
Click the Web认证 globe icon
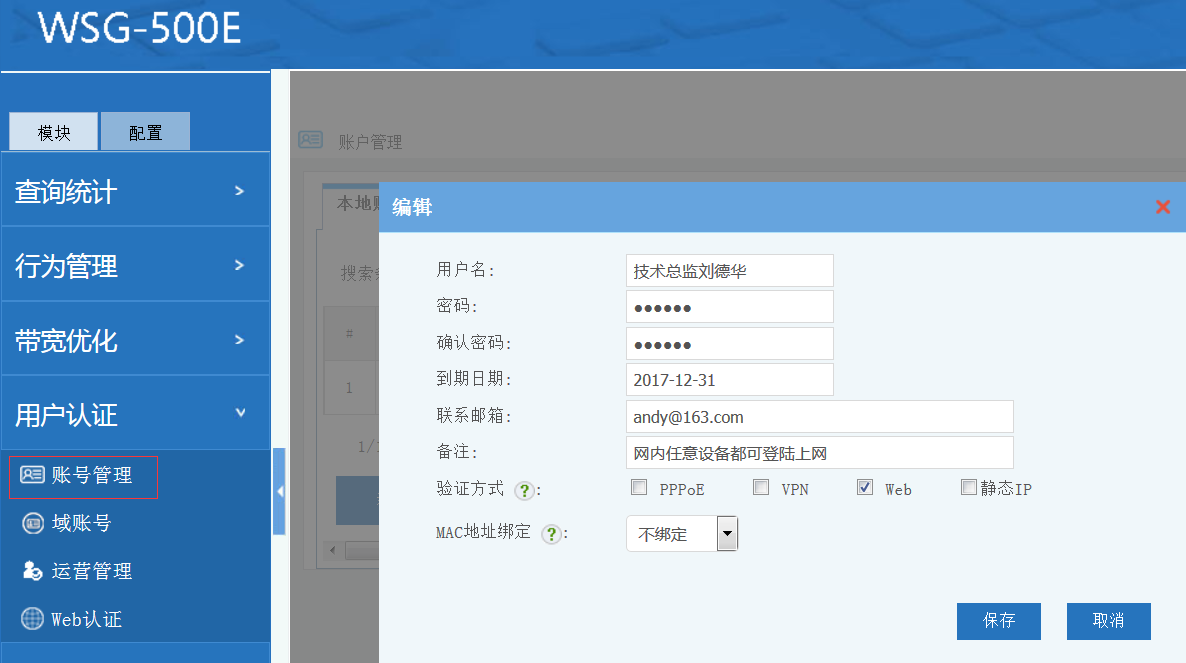[x=32, y=619]
